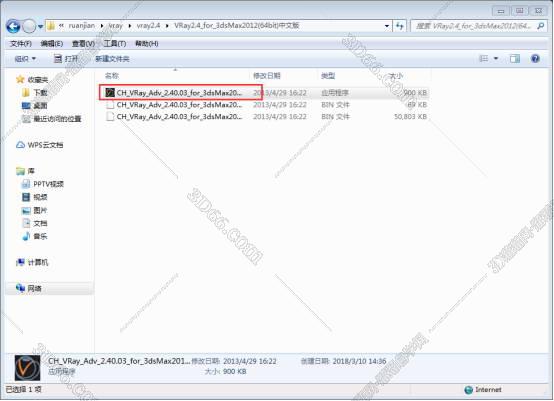Screen dimensions: 554x401
Task: Select 网络 in the navigation pane
Action: [34, 288]
